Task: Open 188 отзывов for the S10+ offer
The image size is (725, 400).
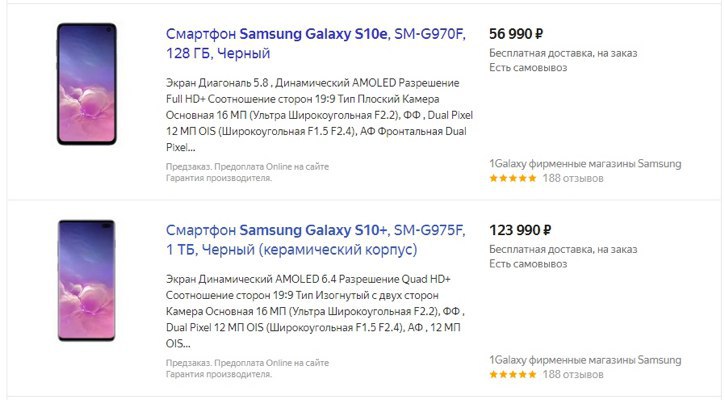Action: click(x=573, y=374)
